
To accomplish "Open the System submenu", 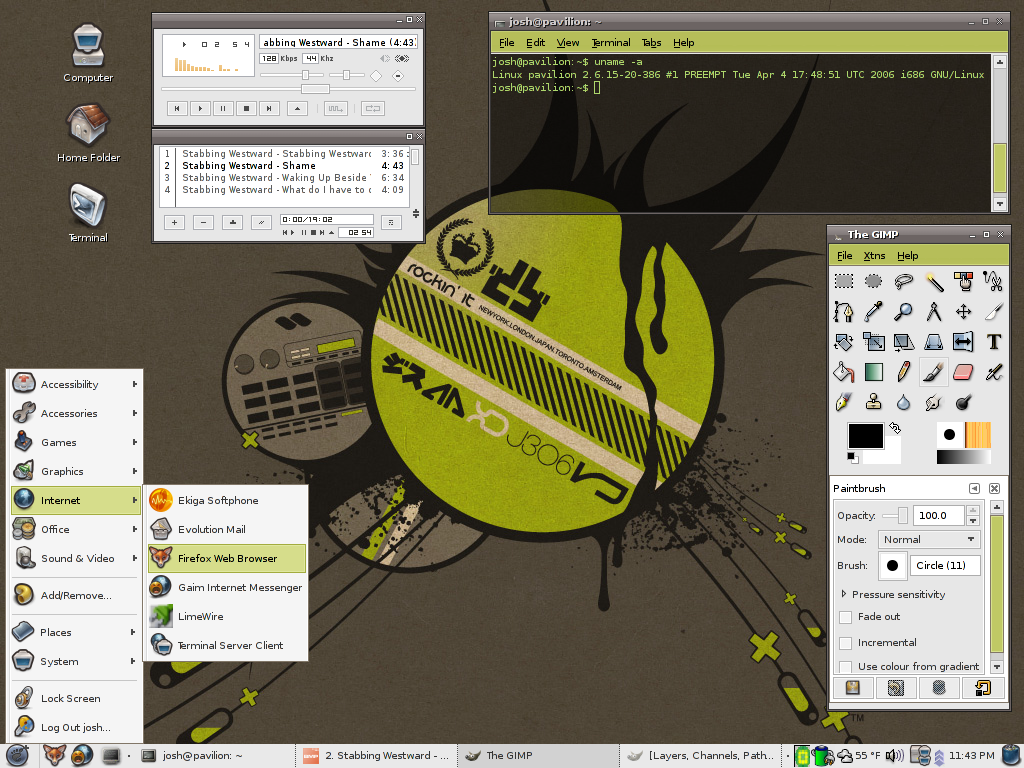I will pos(76,661).
